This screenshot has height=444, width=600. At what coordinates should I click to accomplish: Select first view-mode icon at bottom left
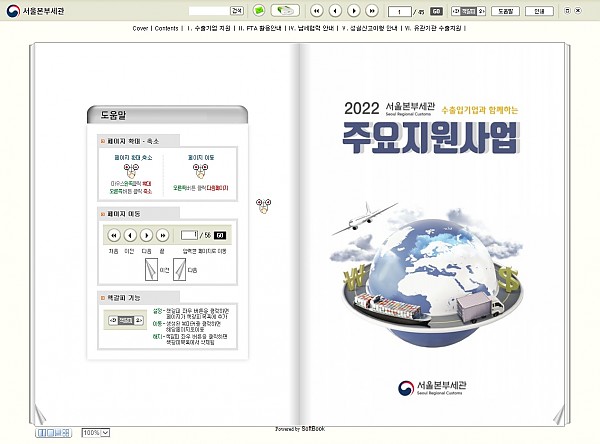pyautogui.click(x=41, y=433)
